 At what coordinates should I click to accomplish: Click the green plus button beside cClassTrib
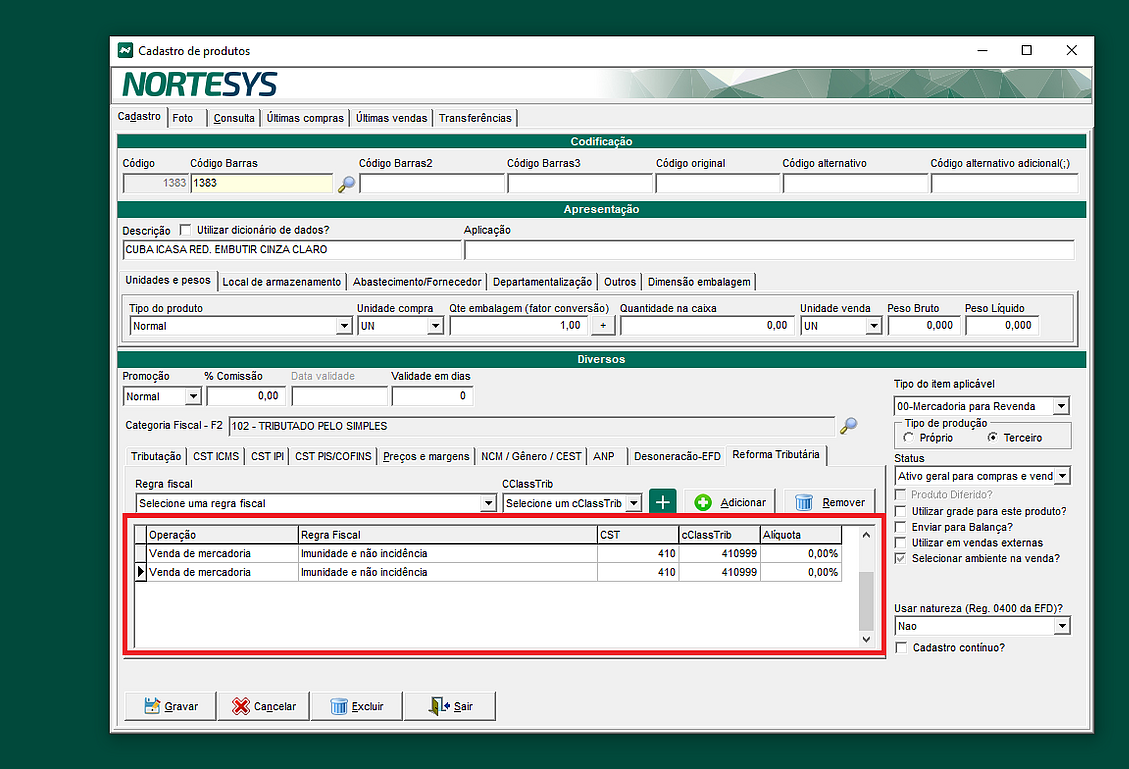click(x=662, y=502)
